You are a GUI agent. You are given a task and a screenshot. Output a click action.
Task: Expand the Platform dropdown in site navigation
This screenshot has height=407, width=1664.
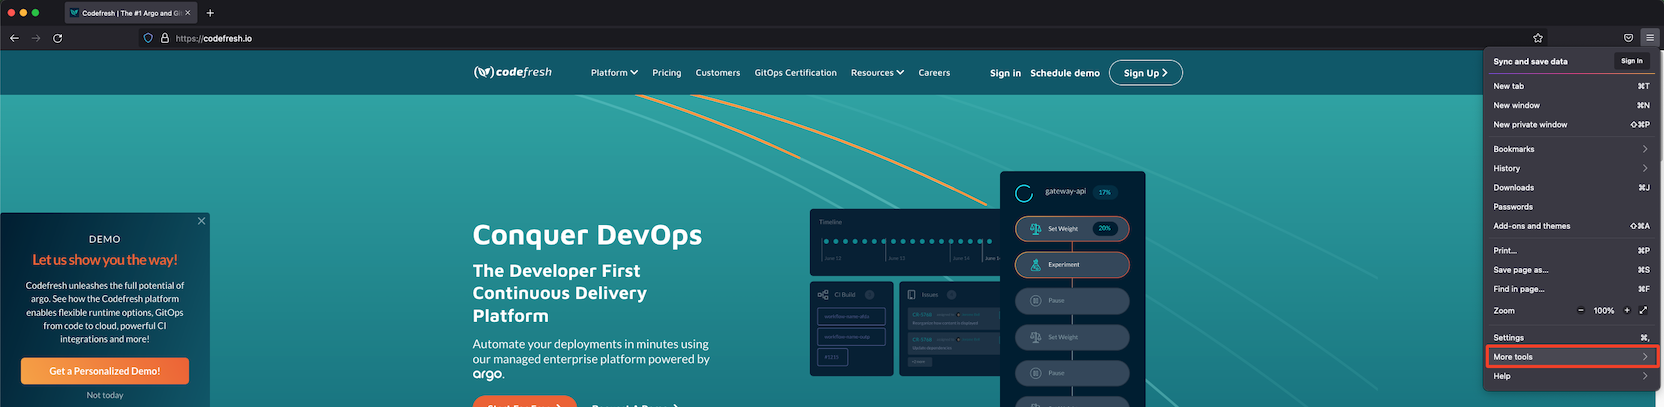[x=614, y=73]
